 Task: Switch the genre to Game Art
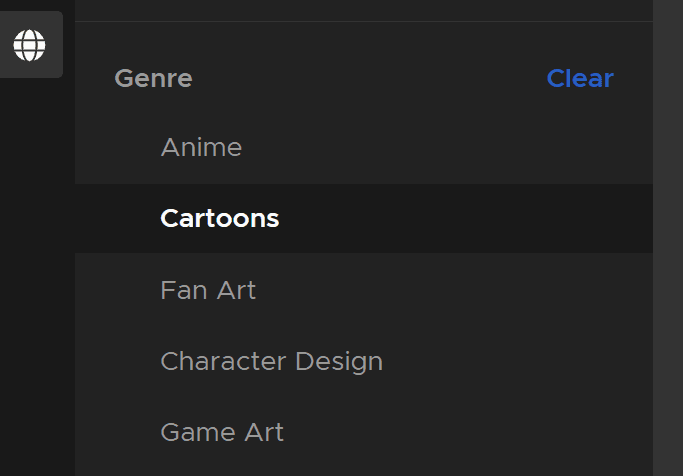[222, 432]
